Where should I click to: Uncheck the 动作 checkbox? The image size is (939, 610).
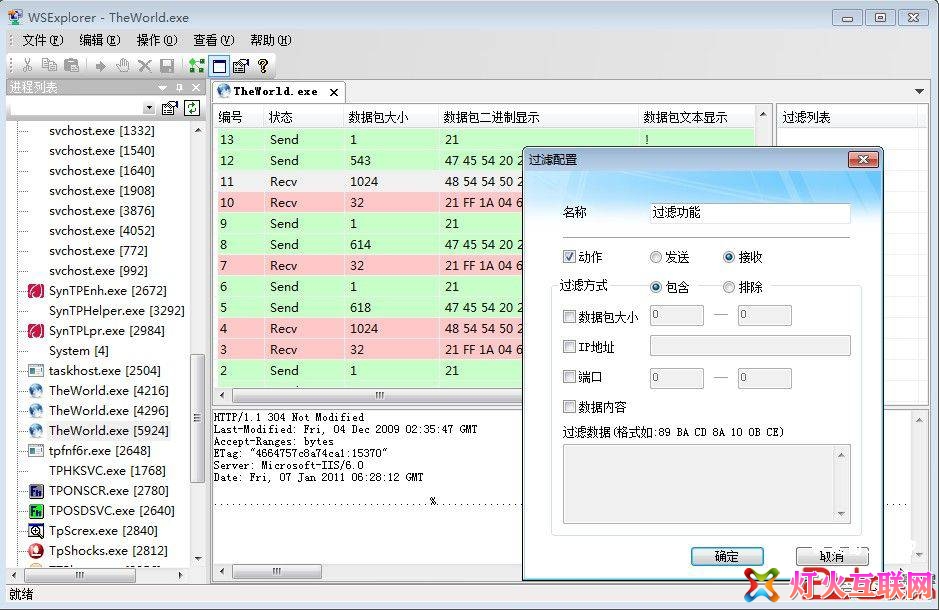click(569, 257)
